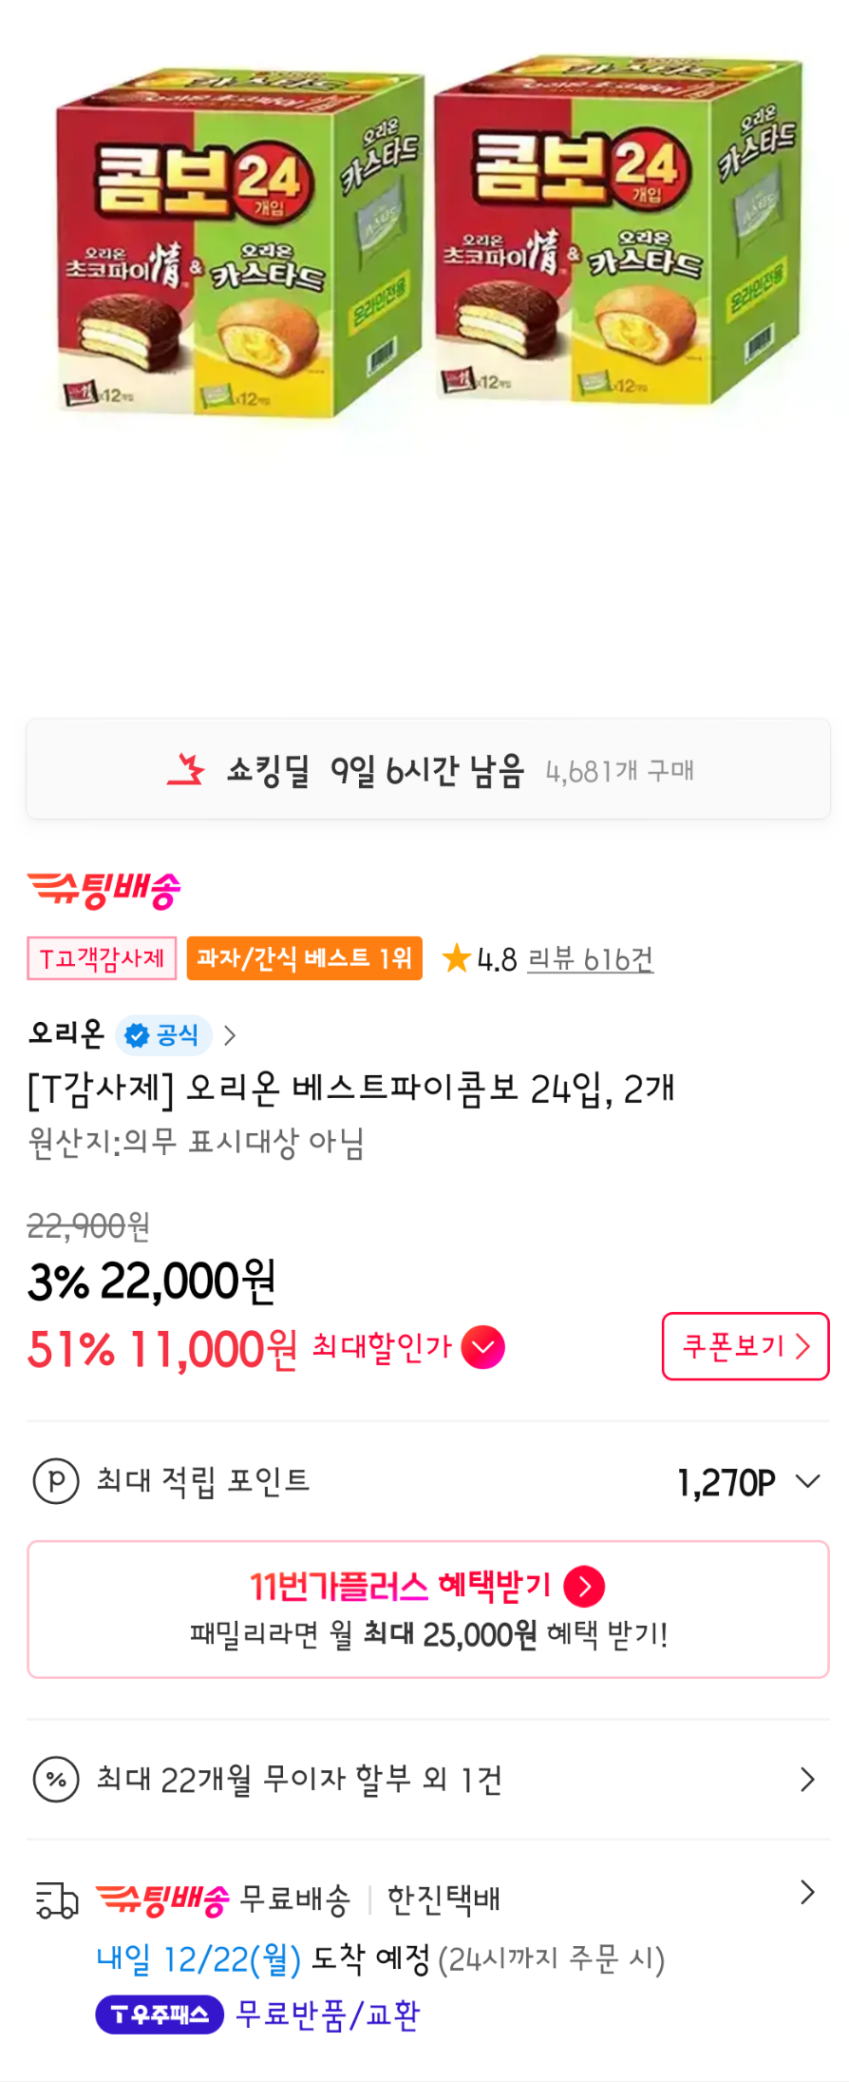Open the combo pie product image
This screenshot has width=849, height=2082.
(x=426, y=240)
